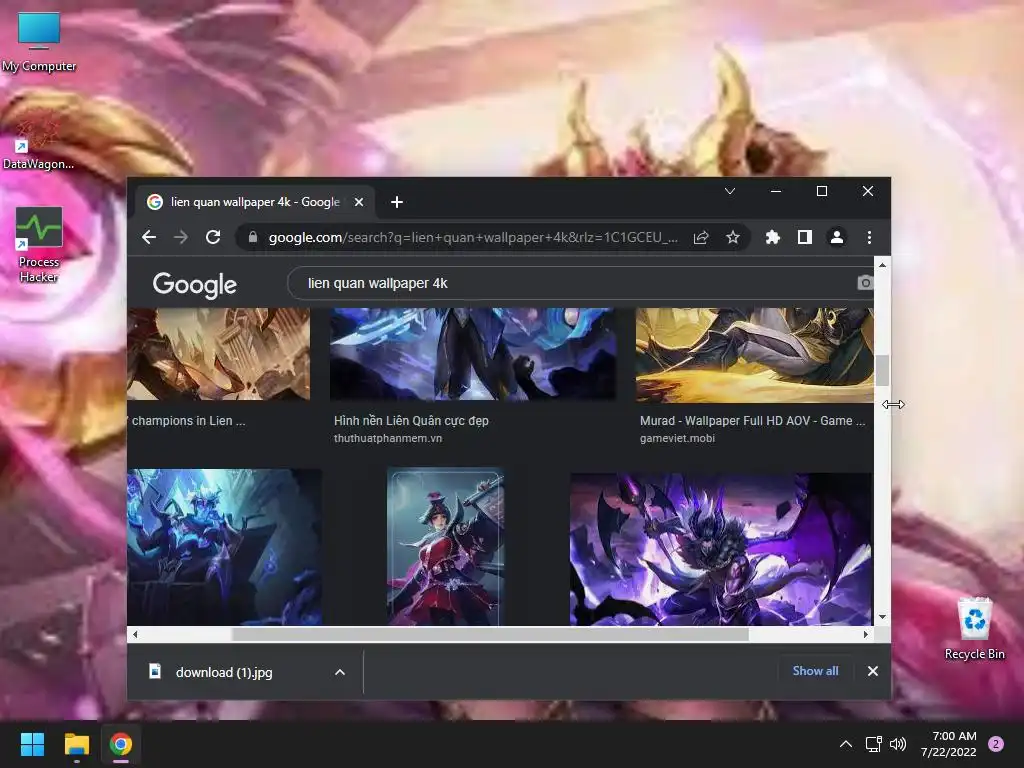1024x768 pixels.
Task: Go back to the previous page in Chrome
Action: point(149,237)
